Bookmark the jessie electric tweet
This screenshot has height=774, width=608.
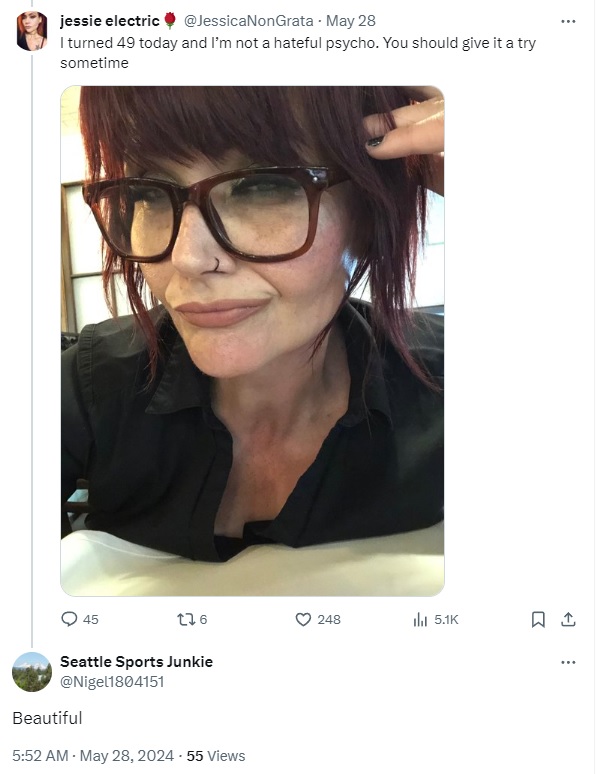pyautogui.click(x=538, y=619)
